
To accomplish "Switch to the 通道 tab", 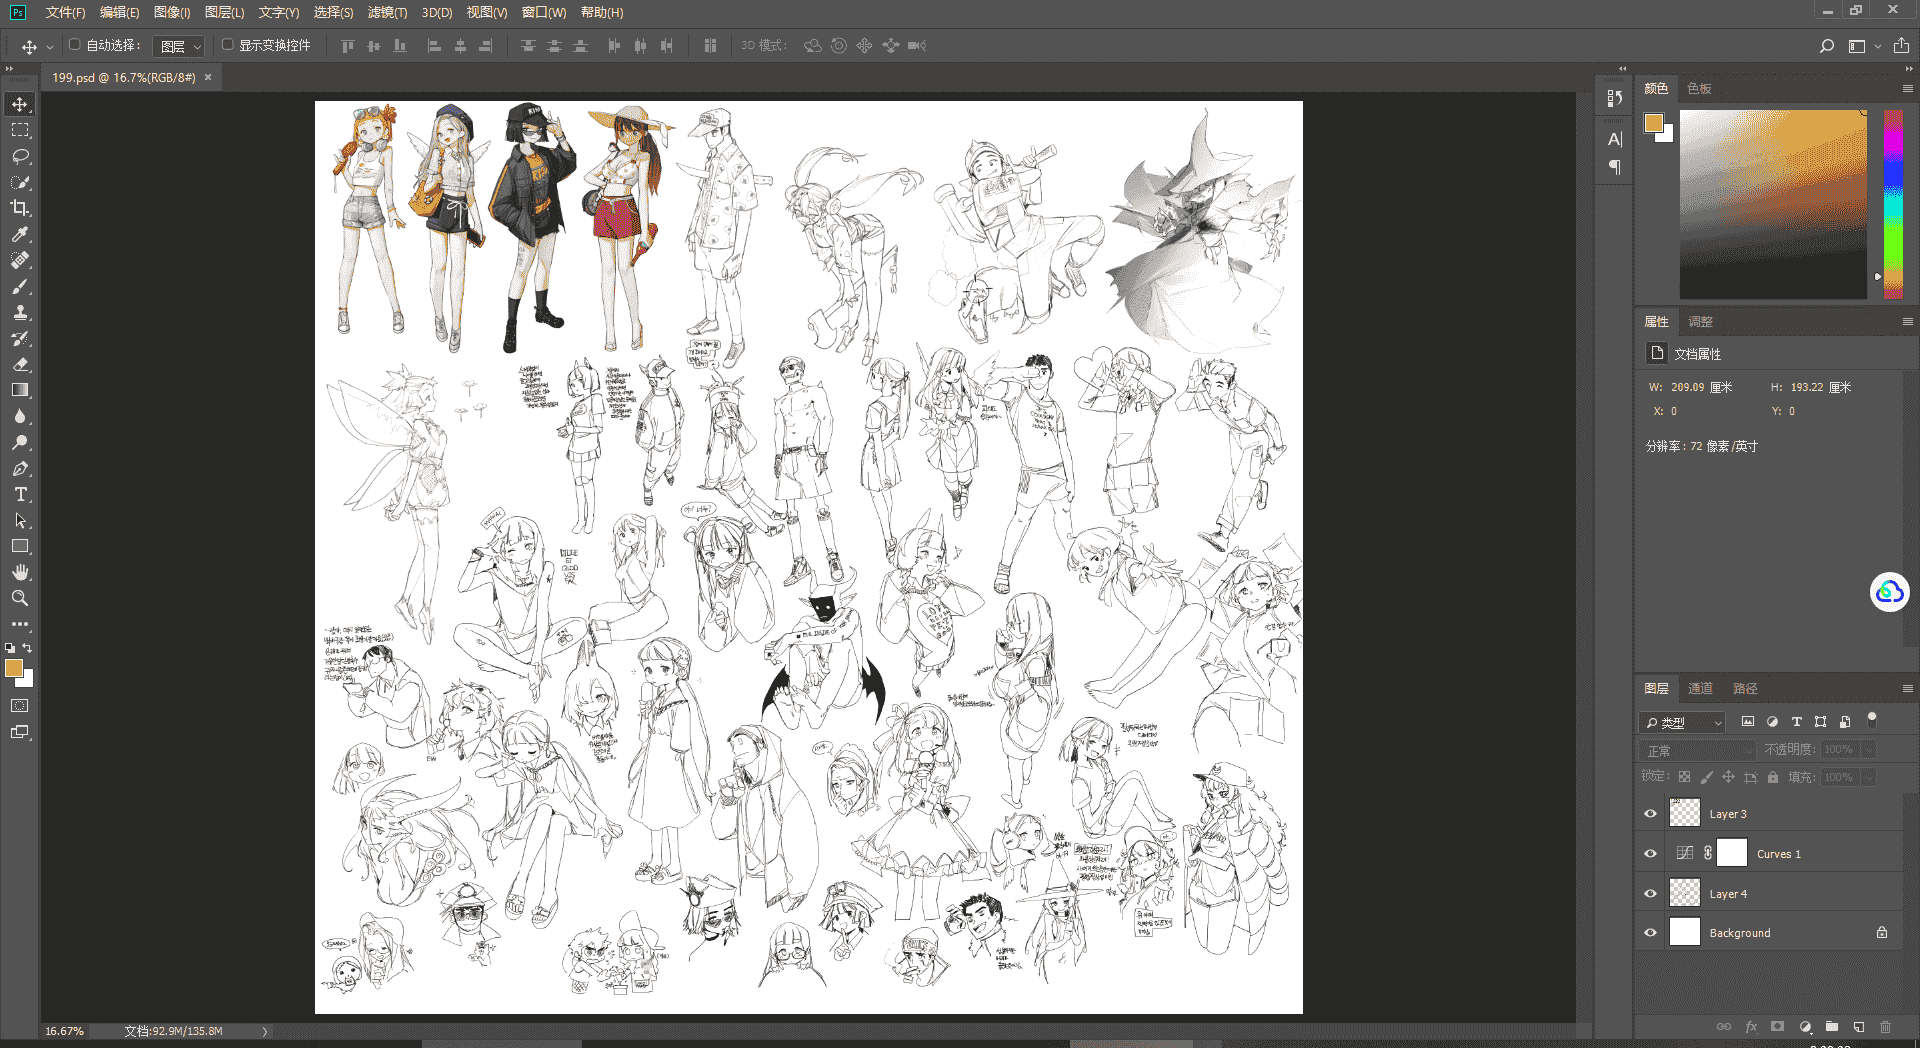I will point(1700,689).
